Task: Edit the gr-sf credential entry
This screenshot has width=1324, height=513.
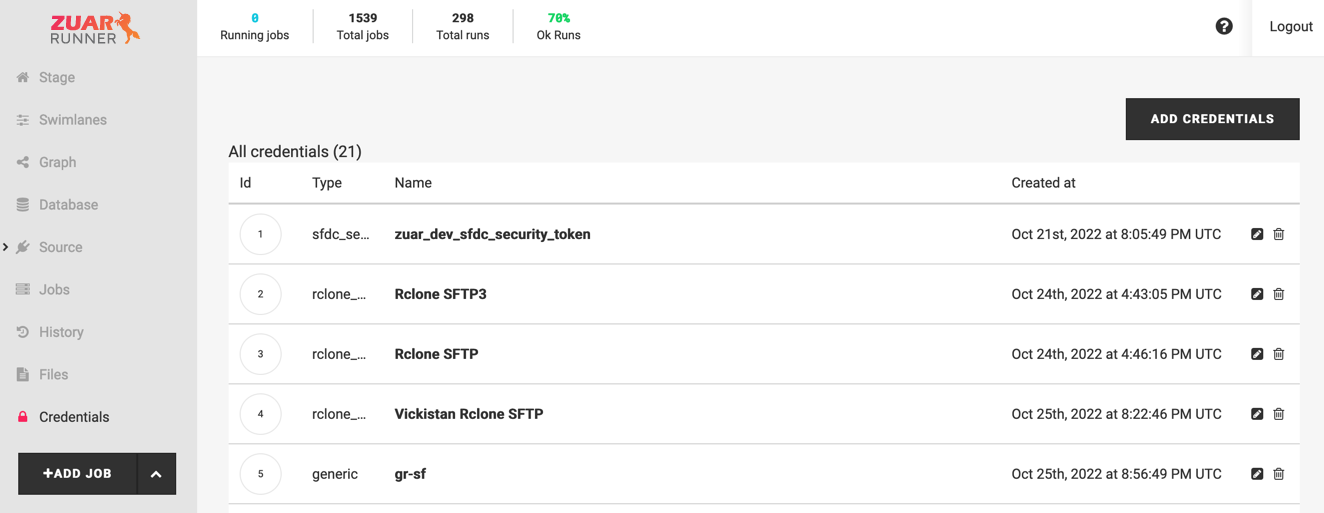Action: click(x=1257, y=474)
